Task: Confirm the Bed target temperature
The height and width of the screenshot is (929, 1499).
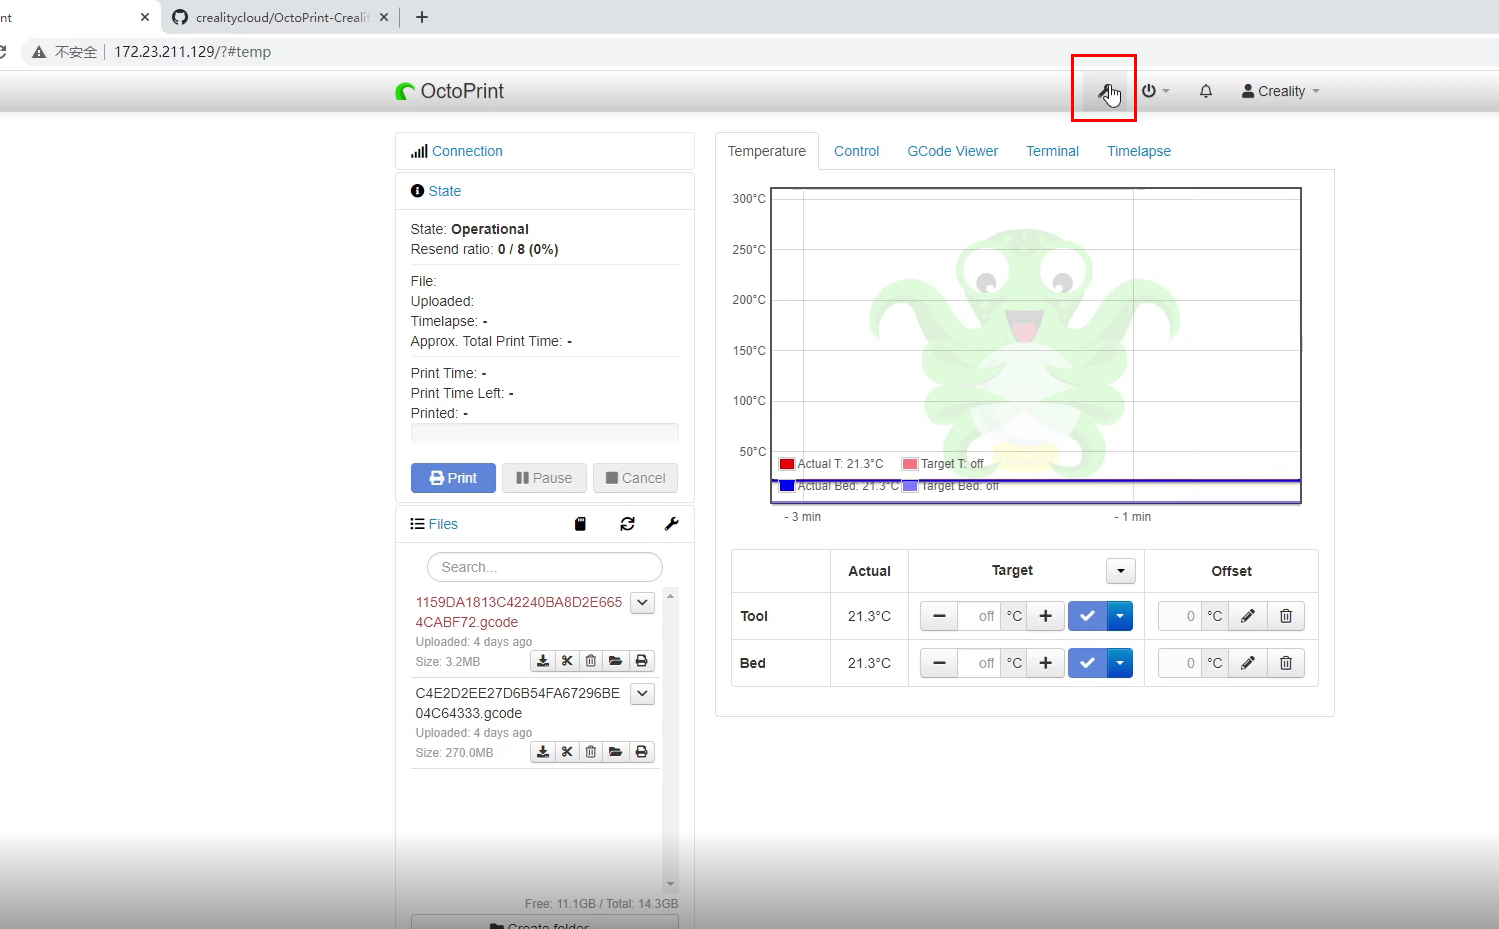Action: [x=1087, y=663]
